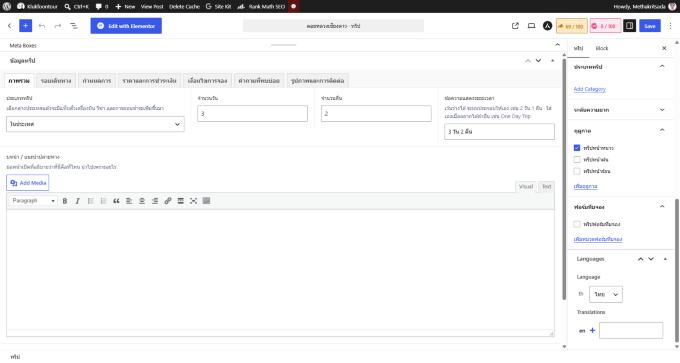This screenshot has width=680, height=363.
Task: Select the second meta box tab
Action: pyautogui.click(x=56, y=81)
